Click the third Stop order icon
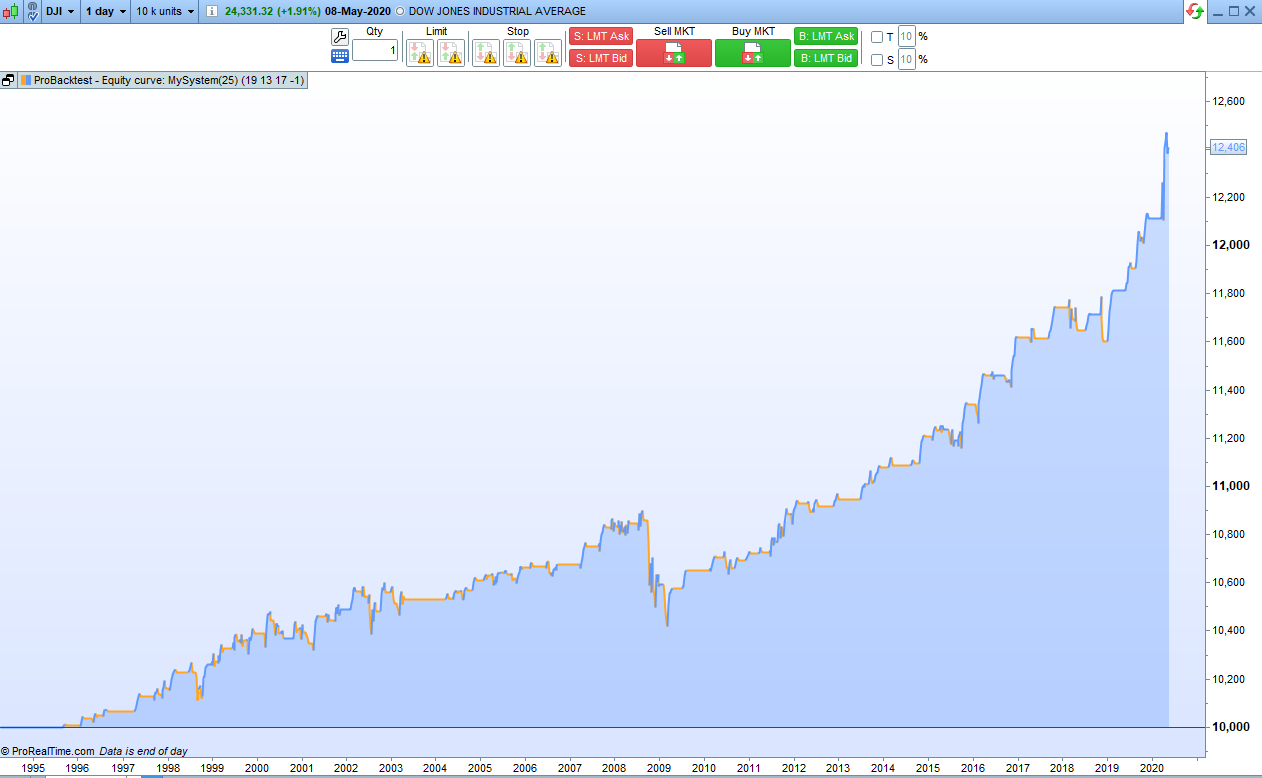 click(x=548, y=53)
